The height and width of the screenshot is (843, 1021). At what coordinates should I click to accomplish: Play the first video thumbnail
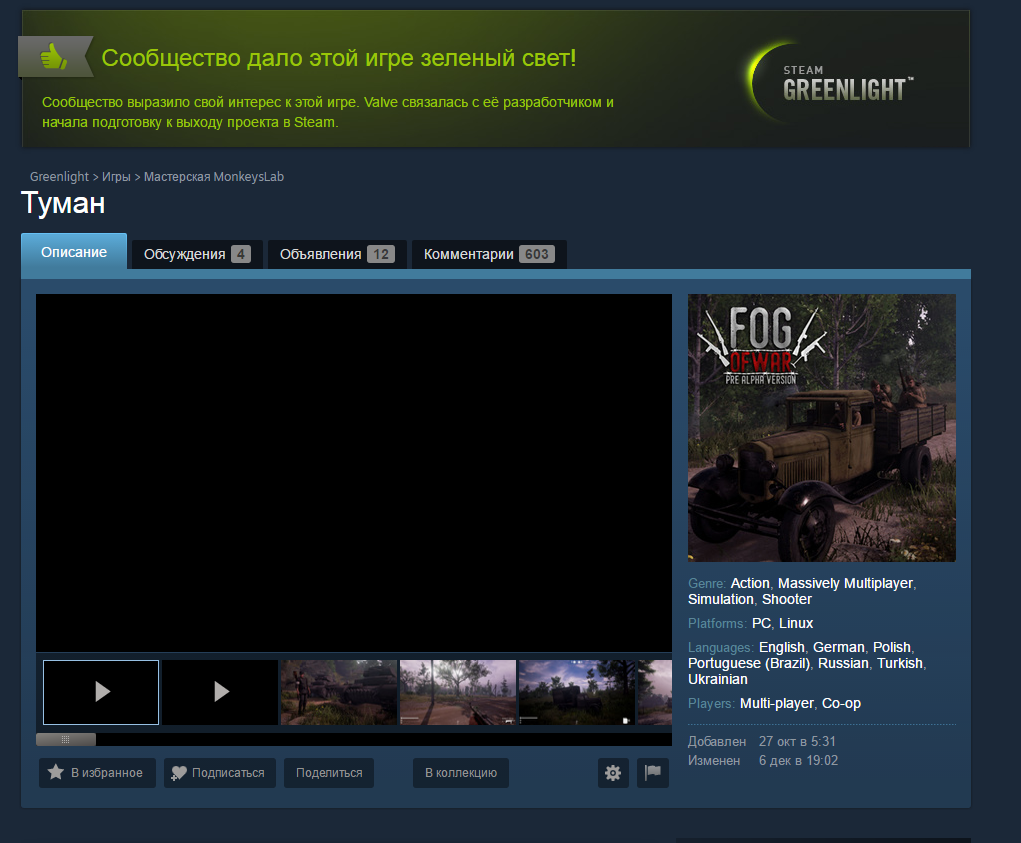point(101,692)
